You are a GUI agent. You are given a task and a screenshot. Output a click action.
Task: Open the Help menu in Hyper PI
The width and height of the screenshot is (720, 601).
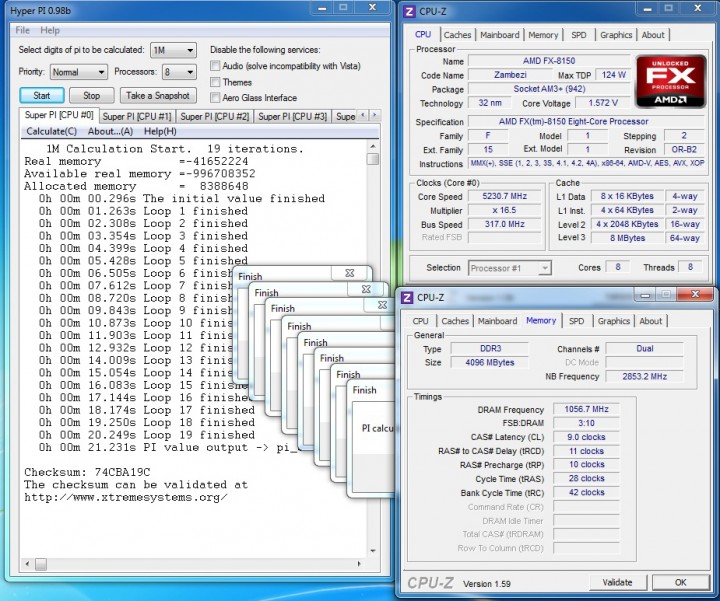pos(50,30)
